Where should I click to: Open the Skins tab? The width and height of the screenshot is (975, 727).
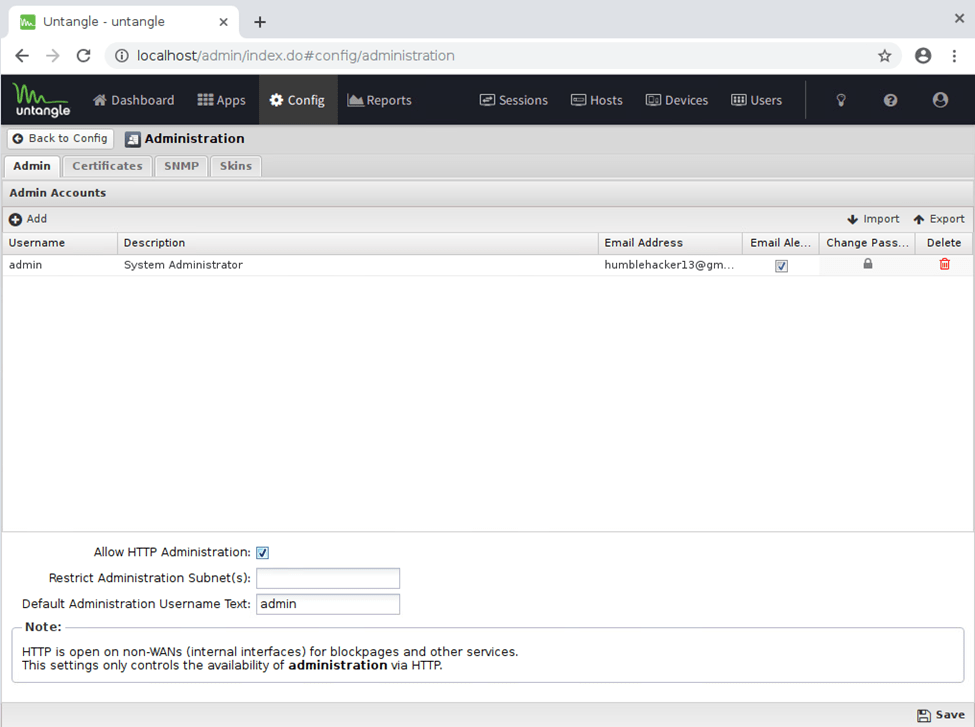(236, 166)
